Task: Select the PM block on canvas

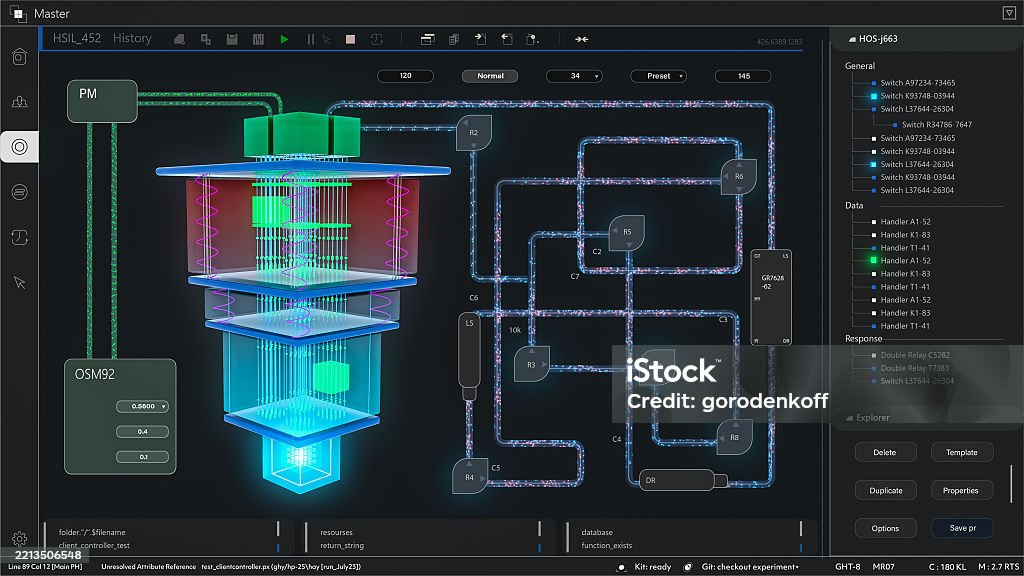Action: 103,101
